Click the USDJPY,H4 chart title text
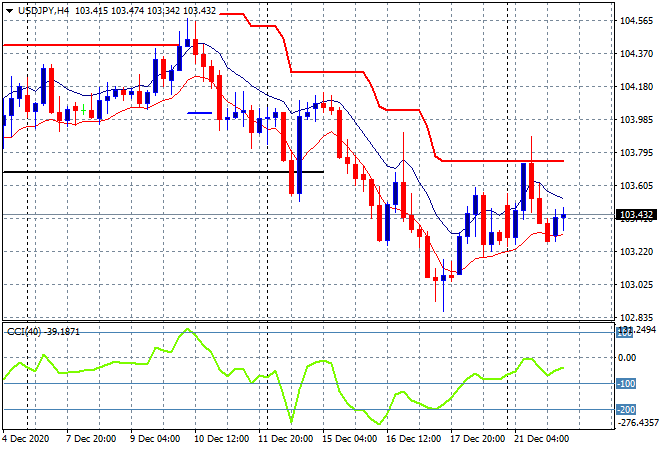 43,11
